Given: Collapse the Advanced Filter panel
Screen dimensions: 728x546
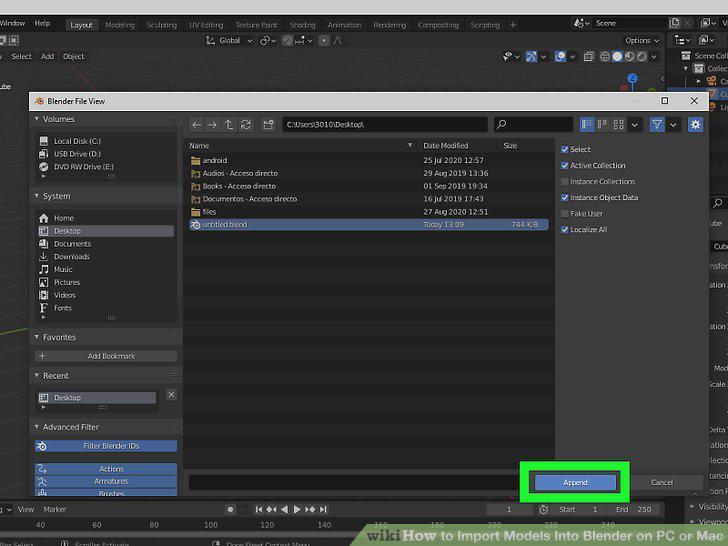Looking at the screenshot, I should pyautogui.click(x=37, y=427).
